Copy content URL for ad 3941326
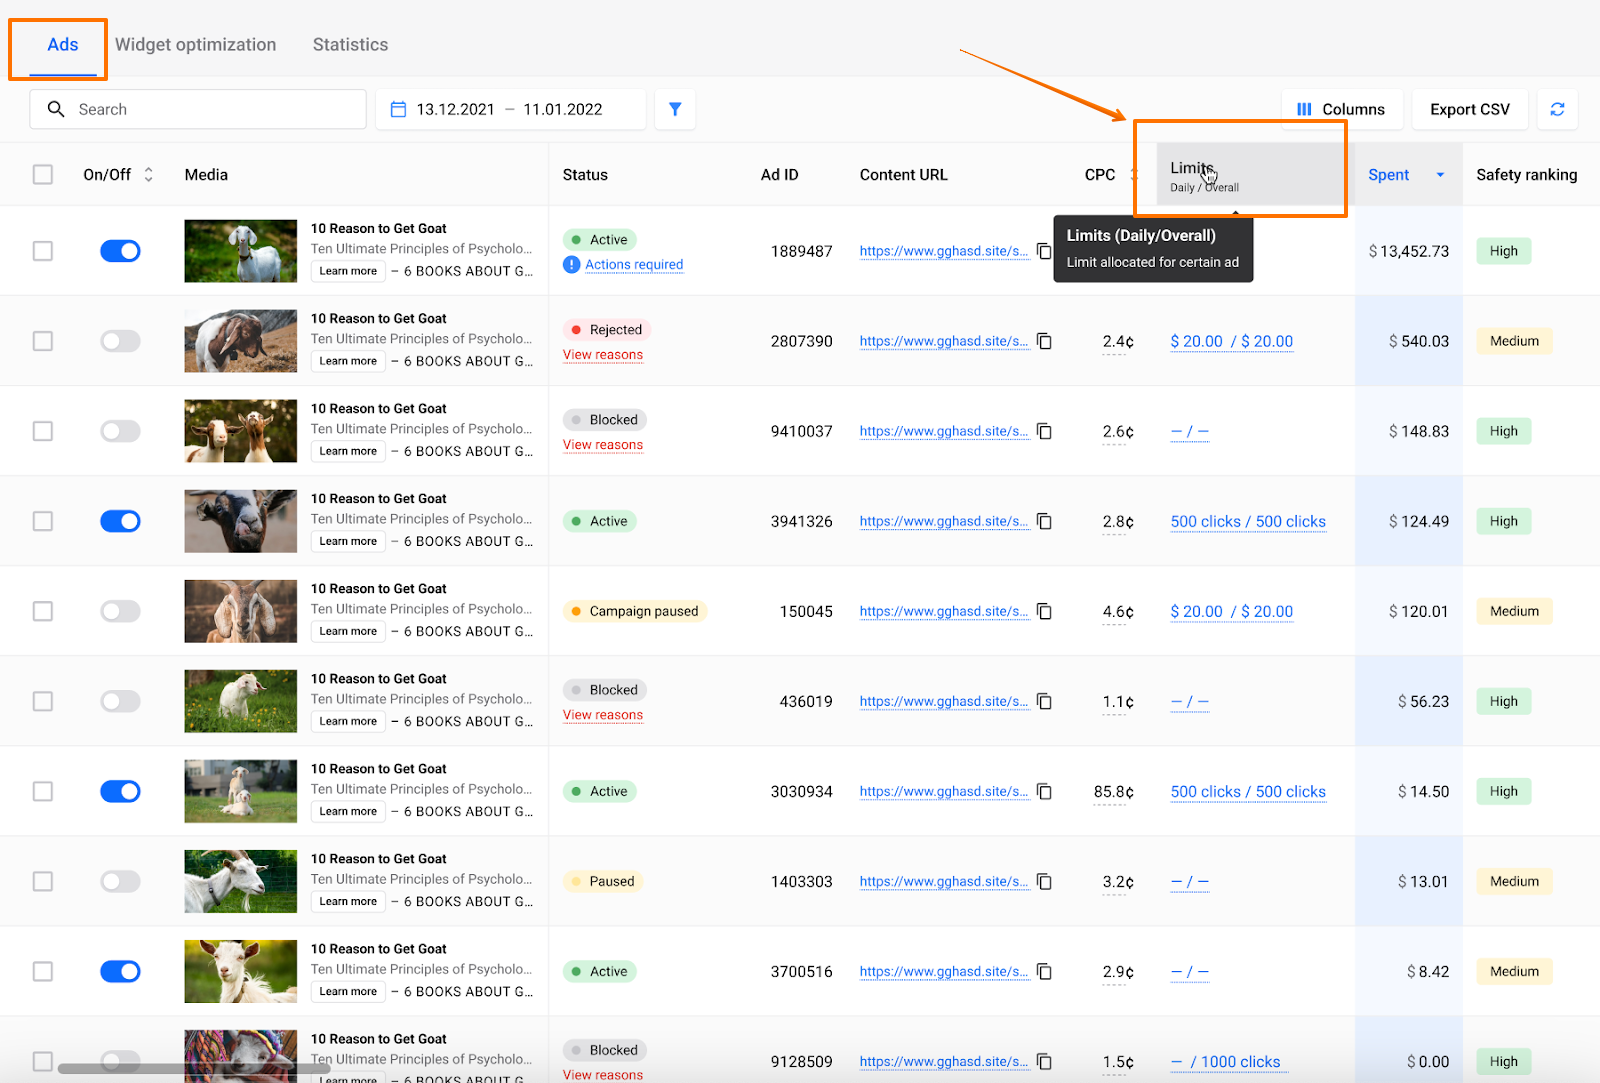The image size is (1600, 1083). pyautogui.click(x=1044, y=521)
